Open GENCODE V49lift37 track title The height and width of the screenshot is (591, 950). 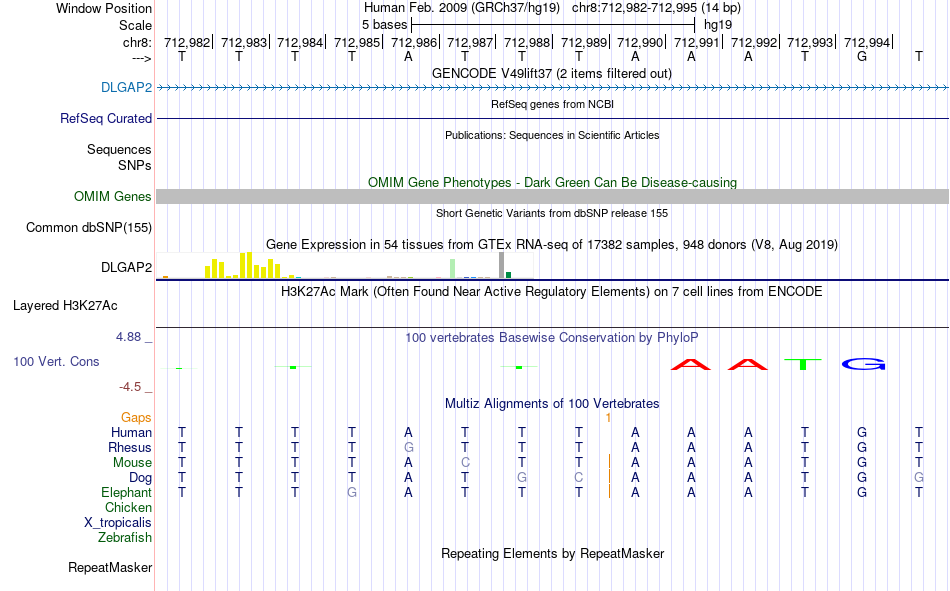coord(551,73)
